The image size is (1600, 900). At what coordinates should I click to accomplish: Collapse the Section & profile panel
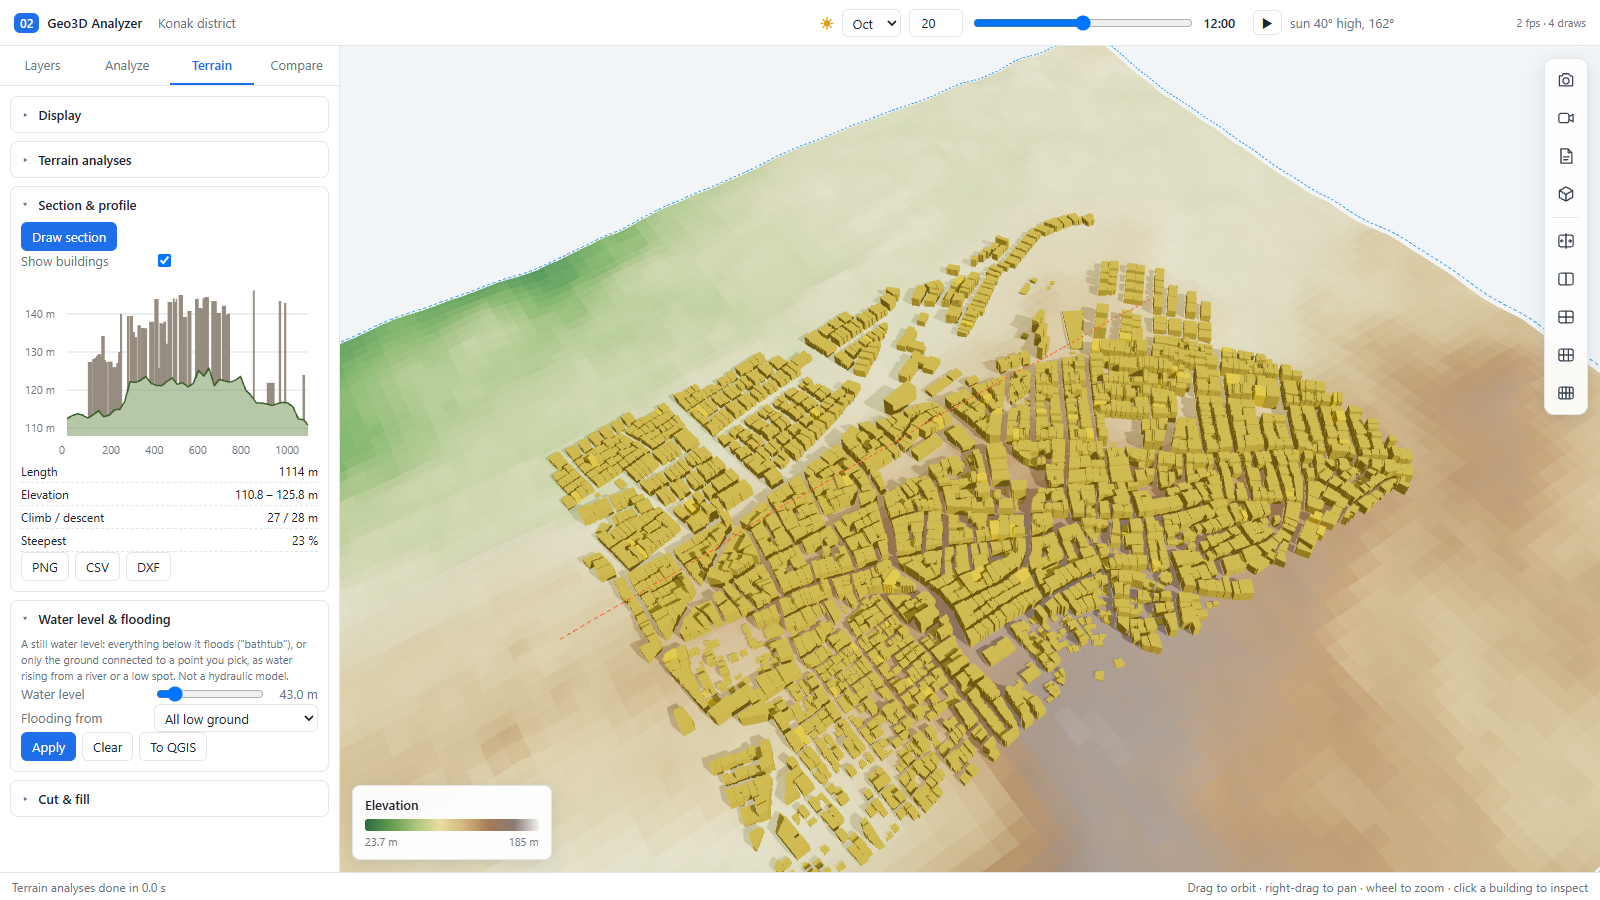tap(169, 205)
